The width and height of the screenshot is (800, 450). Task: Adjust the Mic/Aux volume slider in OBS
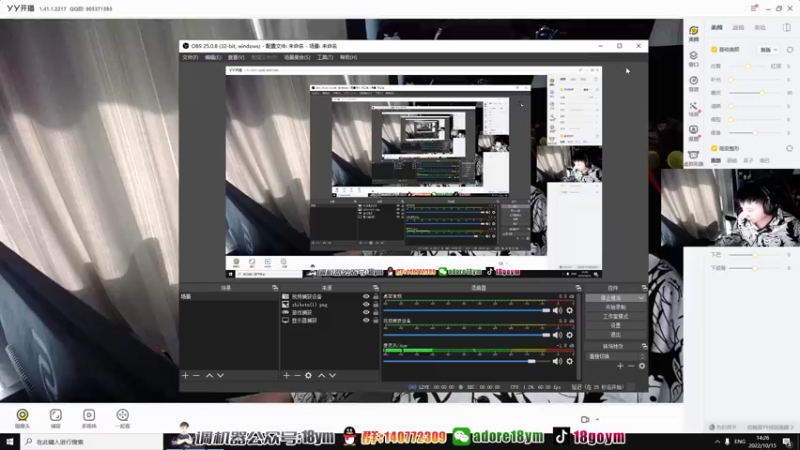[532, 361]
